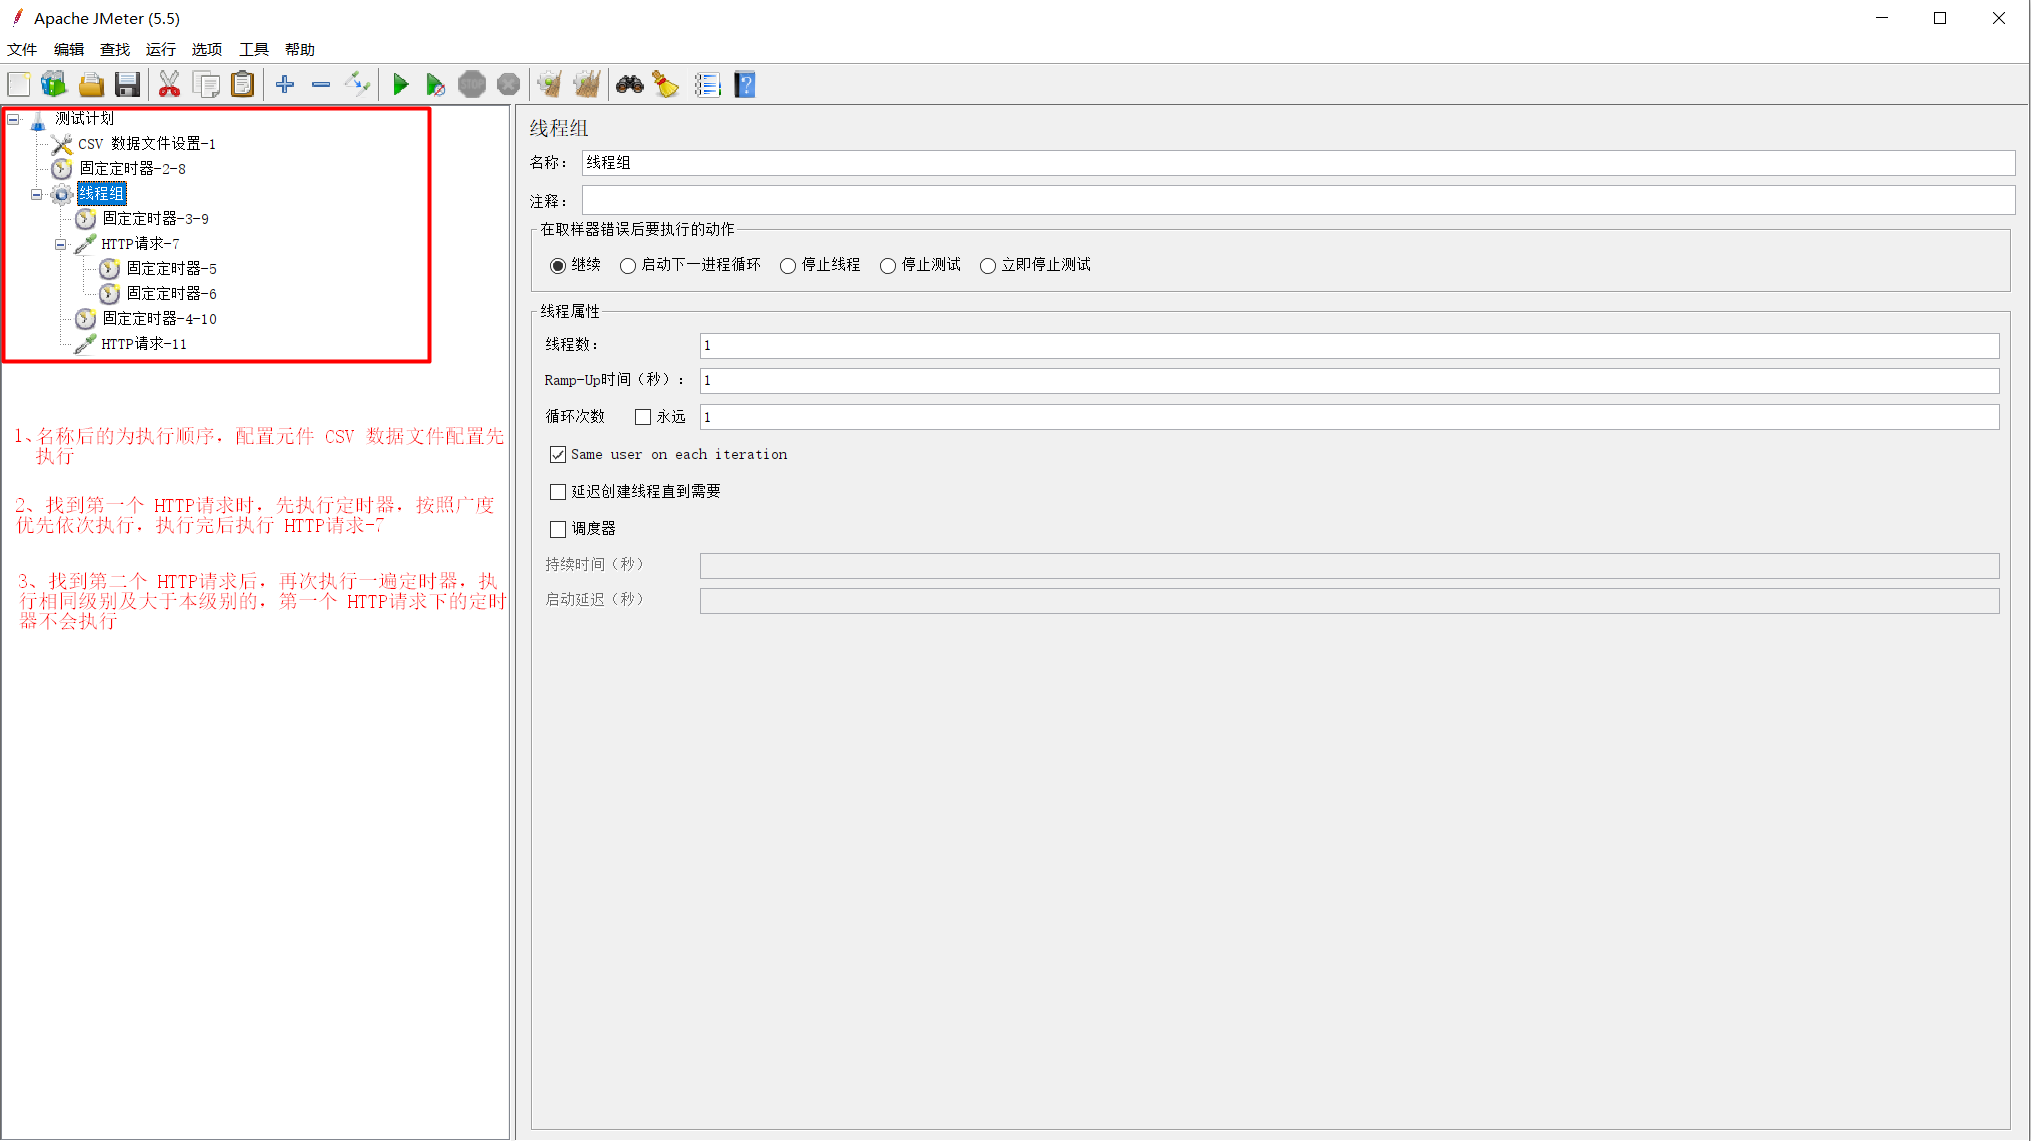Image resolution: width=2031 pixels, height=1141 pixels.
Task: Open the Templates toolbar icon
Action: pyautogui.click(x=54, y=85)
